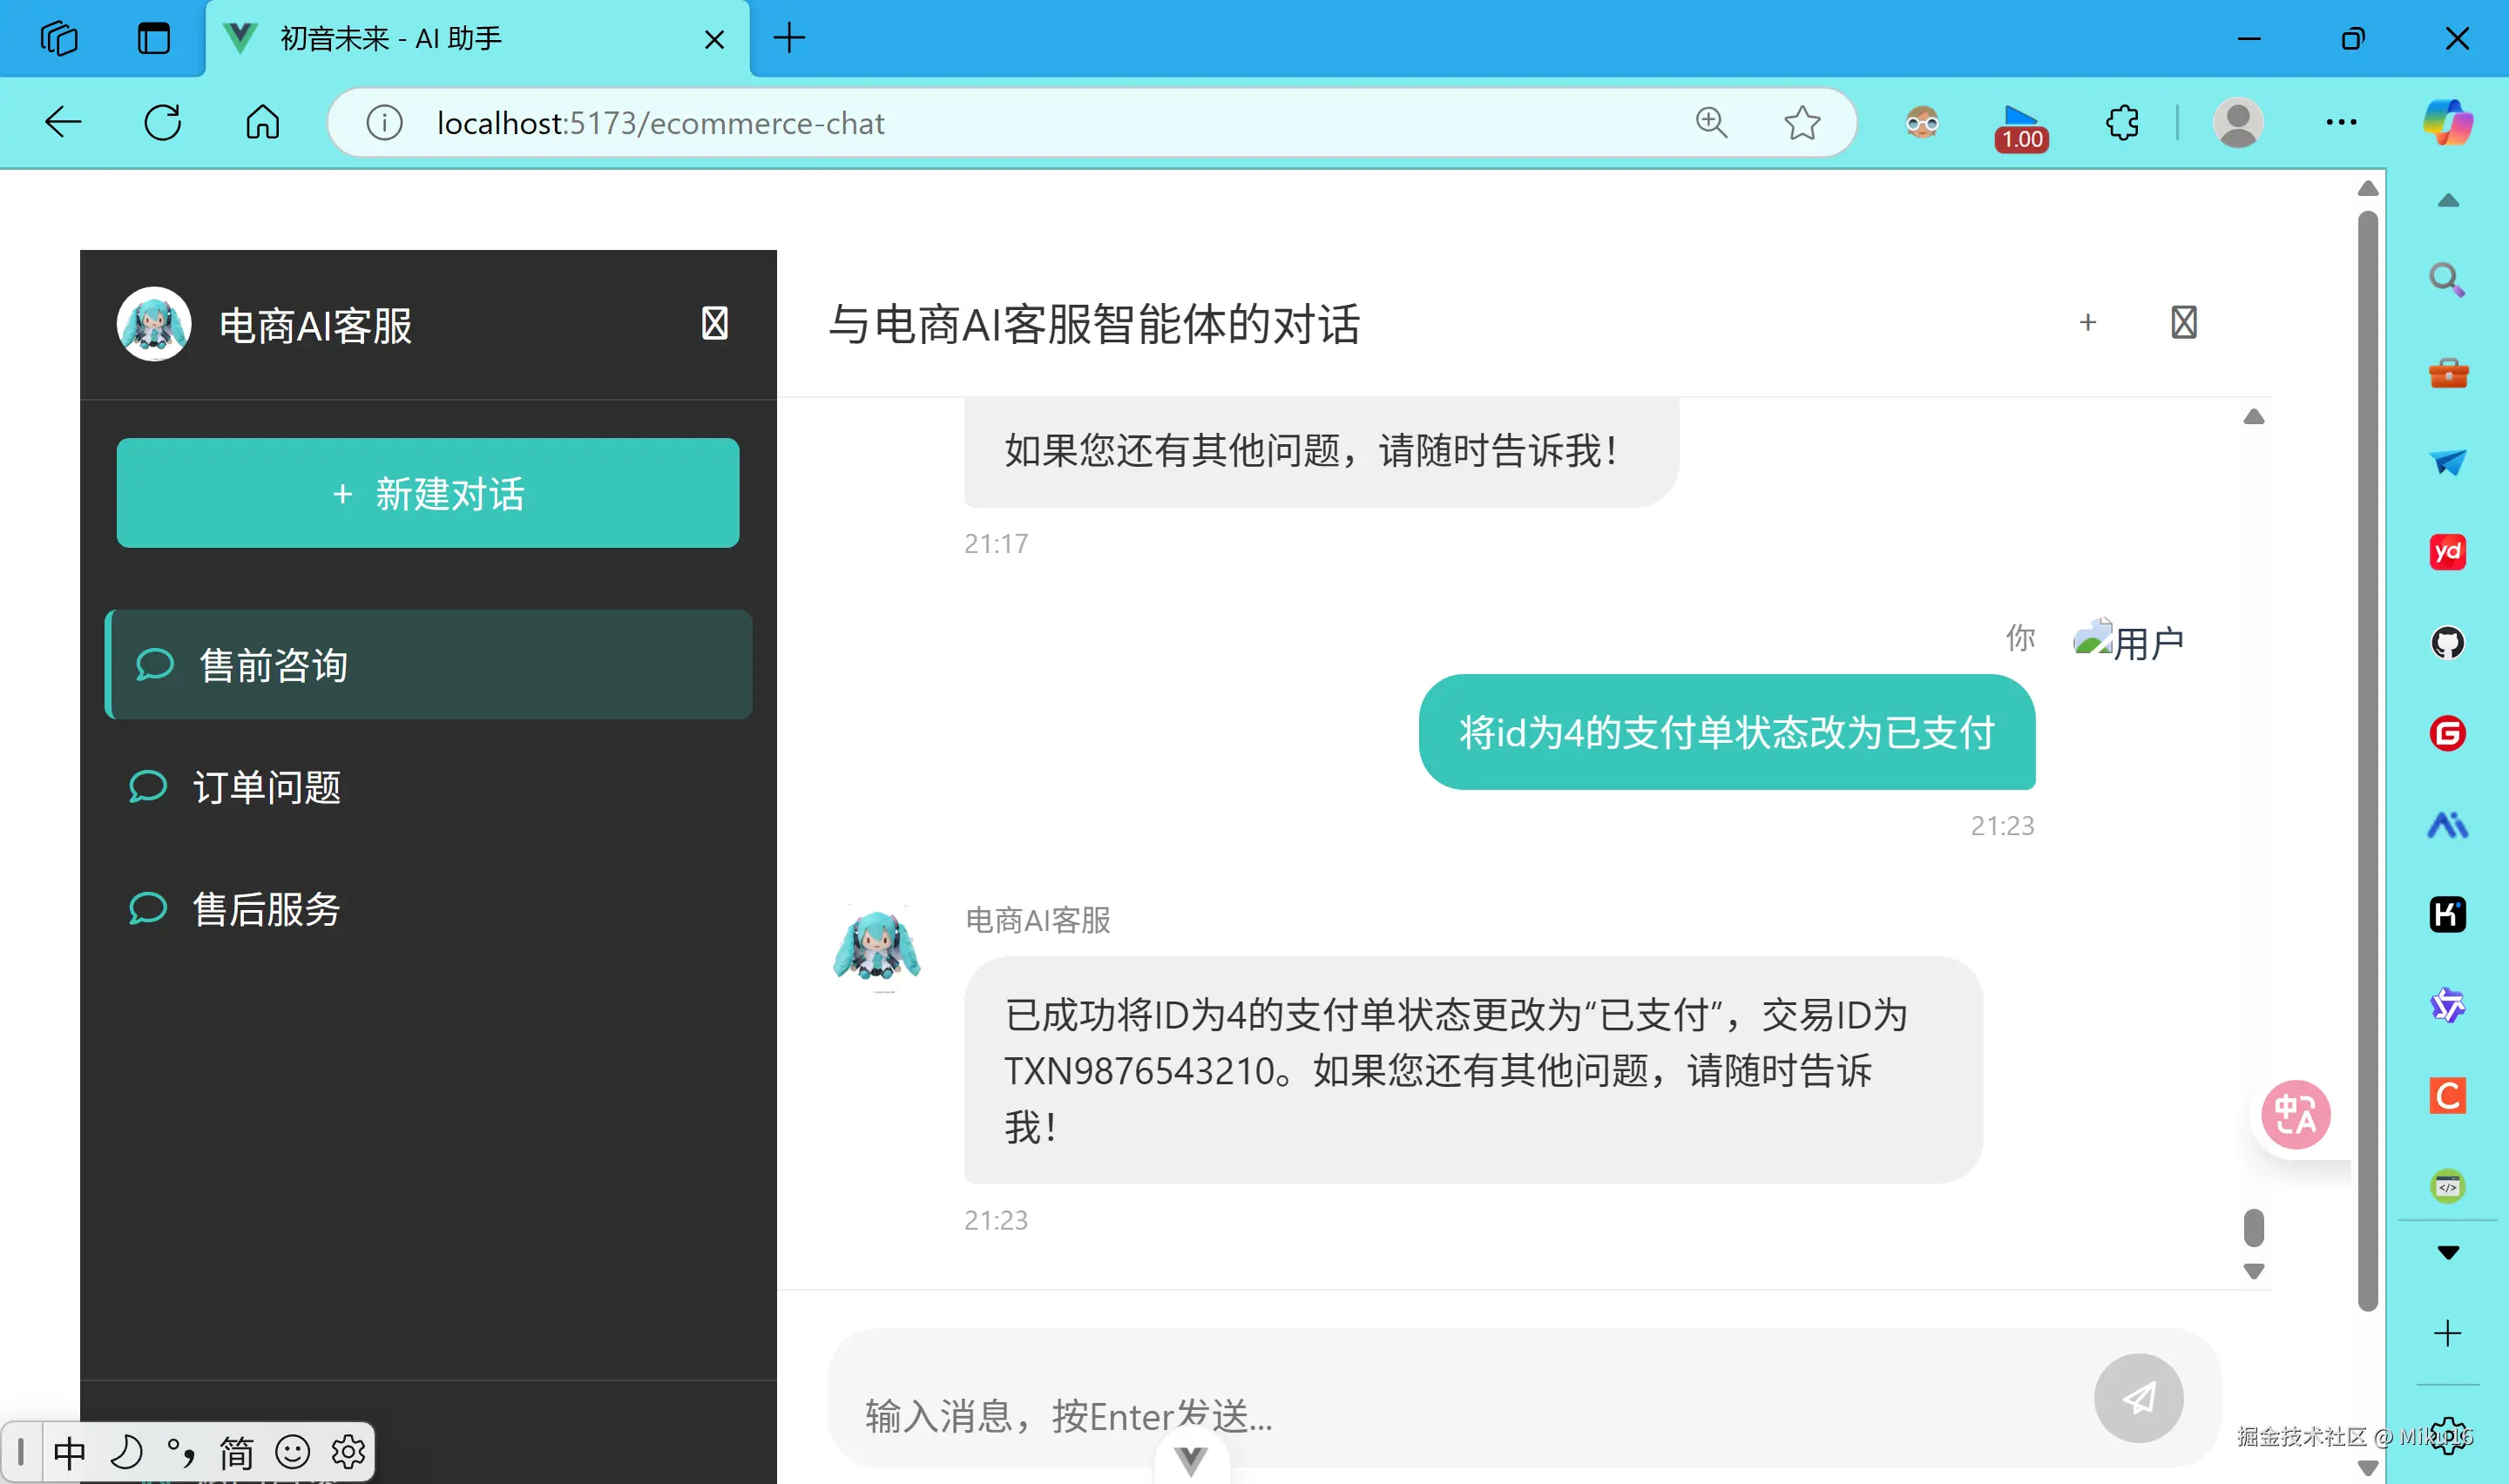Click the 新建对话 button
The height and width of the screenshot is (1484, 2509).
(427, 493)
